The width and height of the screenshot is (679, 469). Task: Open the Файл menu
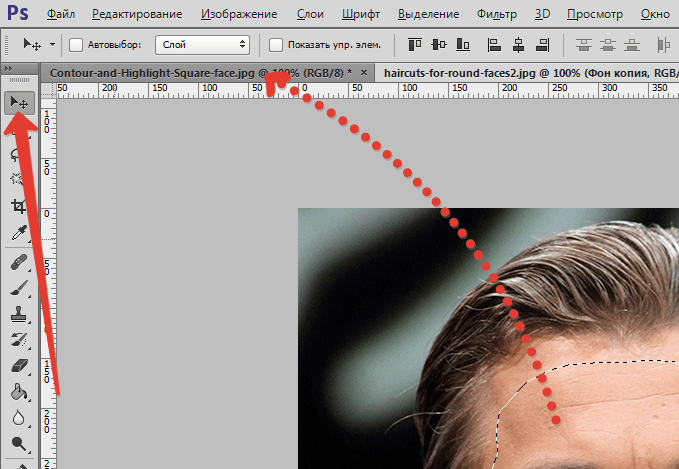(61, 14)
